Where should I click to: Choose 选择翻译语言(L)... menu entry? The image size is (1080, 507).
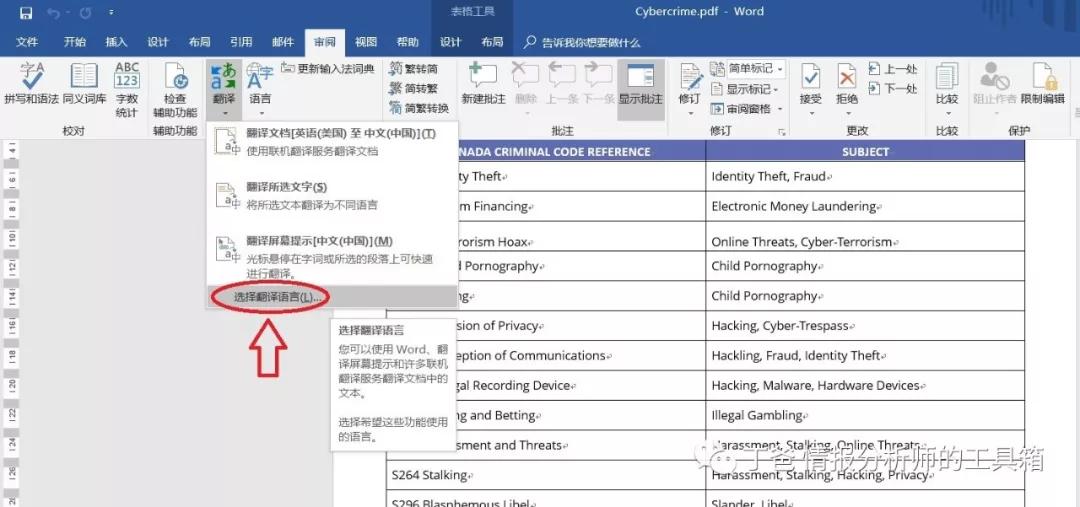331,297
